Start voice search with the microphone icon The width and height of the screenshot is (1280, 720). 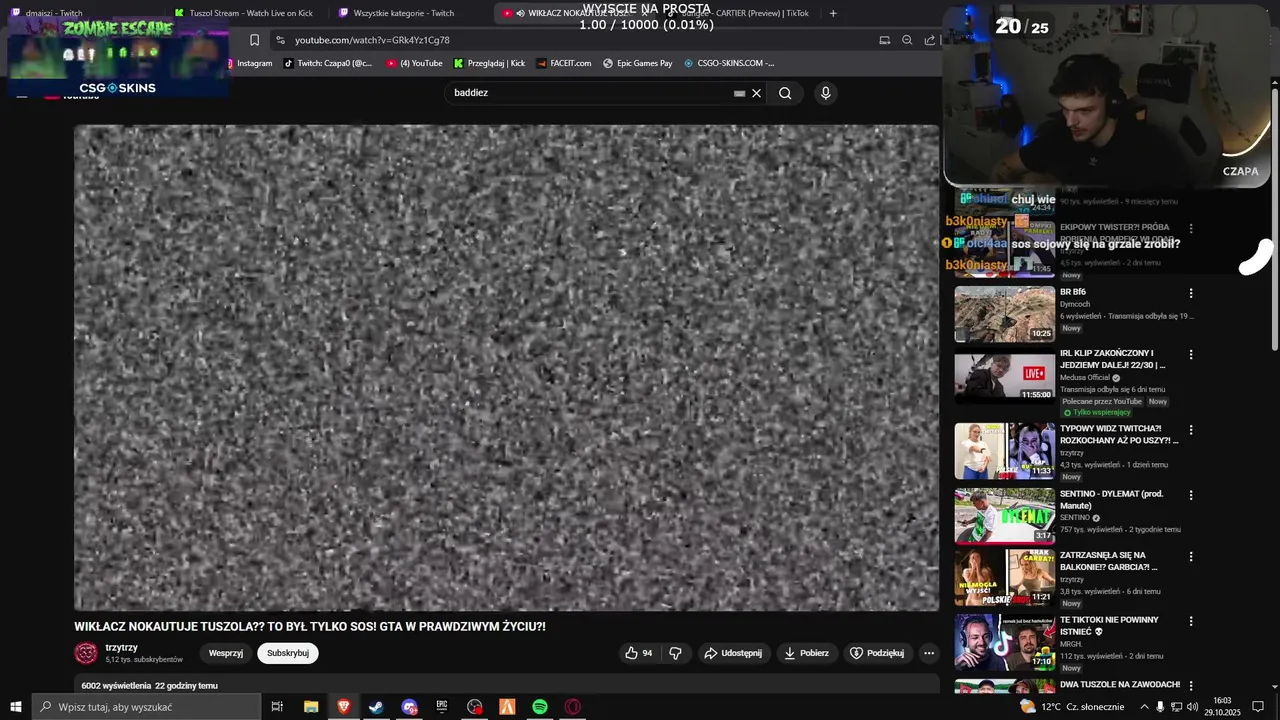825,93
